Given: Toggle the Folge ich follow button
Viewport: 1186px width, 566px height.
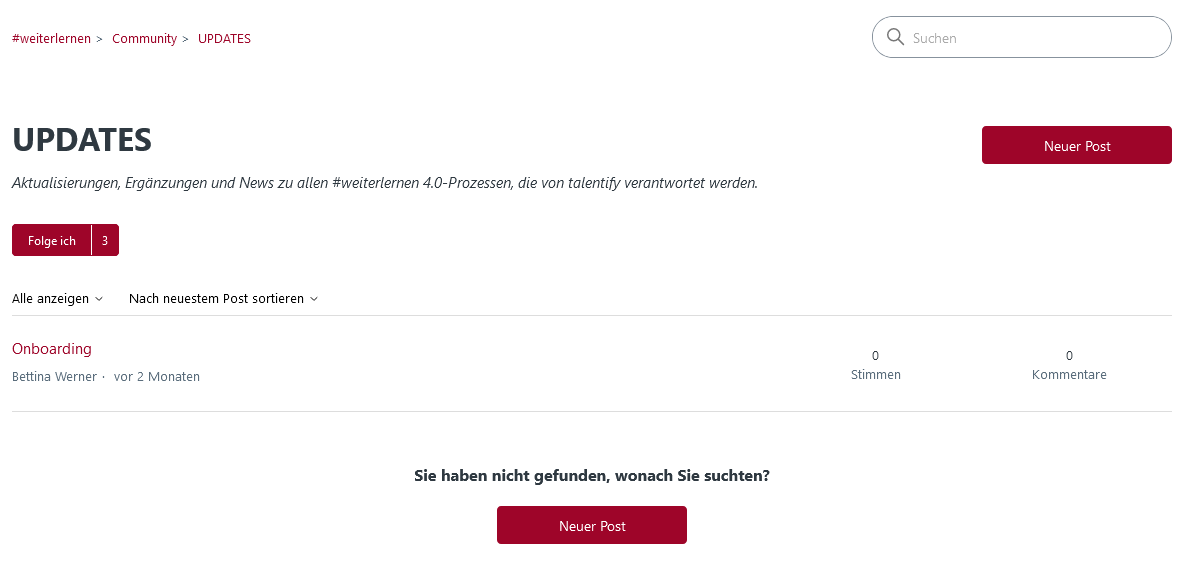Looking at the screenshot, I should [x=51, y=241].
